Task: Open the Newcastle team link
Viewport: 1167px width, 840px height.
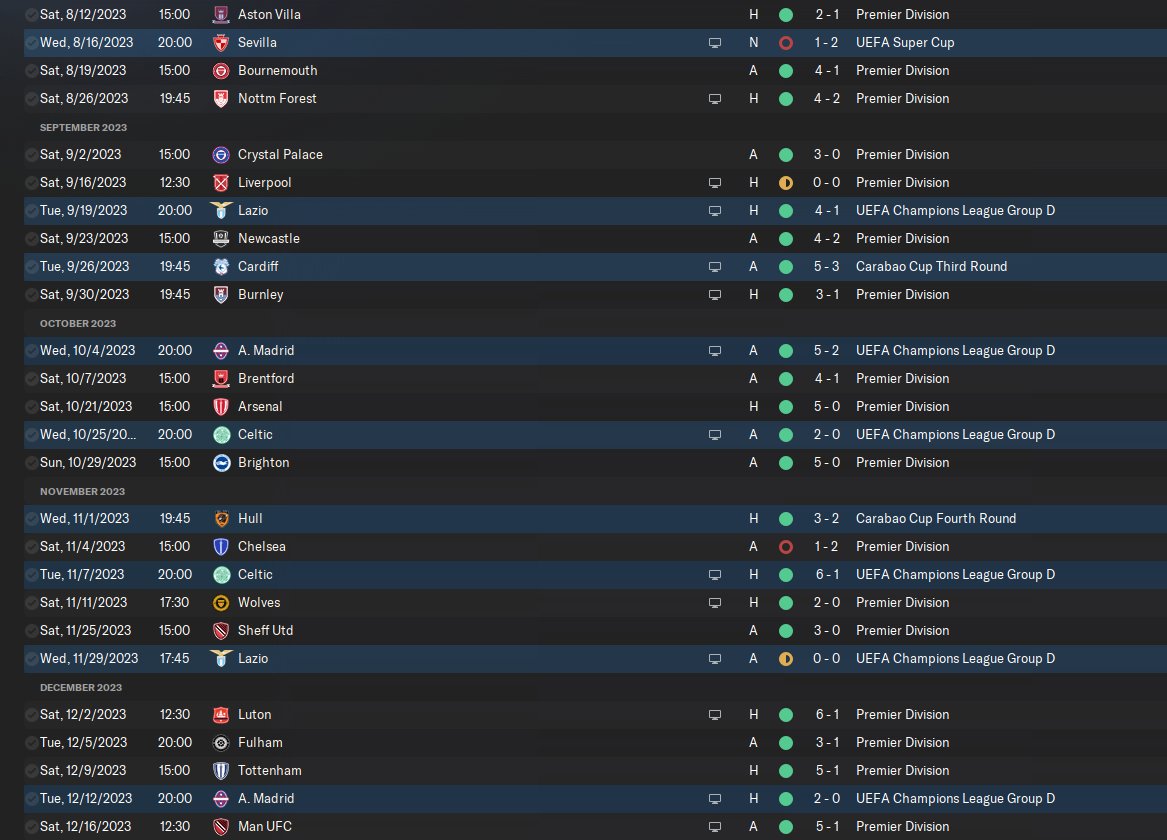Action: [268, 239]
